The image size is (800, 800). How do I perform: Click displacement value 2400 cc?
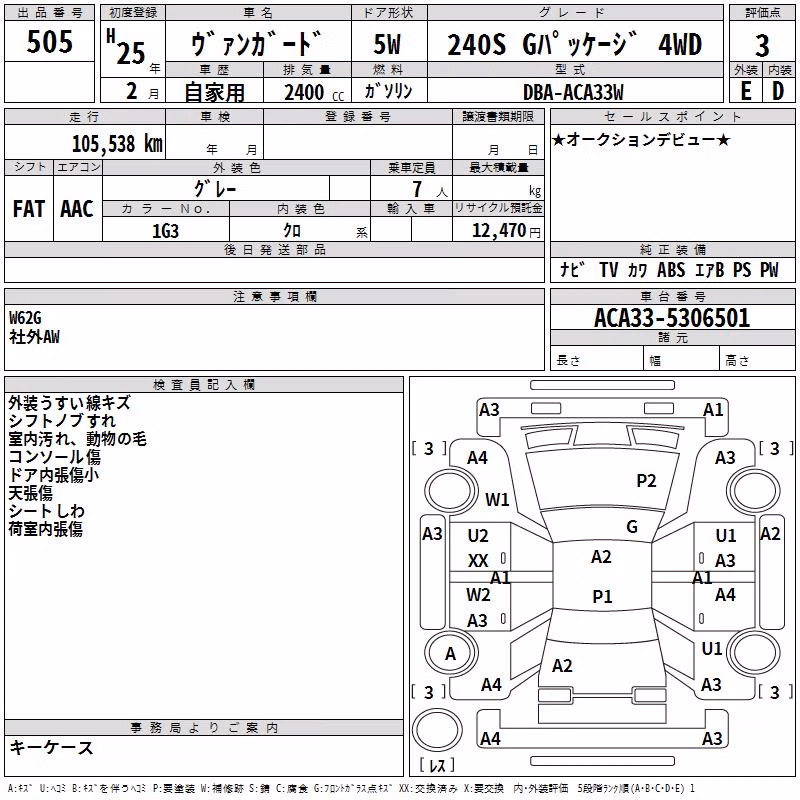coord(314,92)
